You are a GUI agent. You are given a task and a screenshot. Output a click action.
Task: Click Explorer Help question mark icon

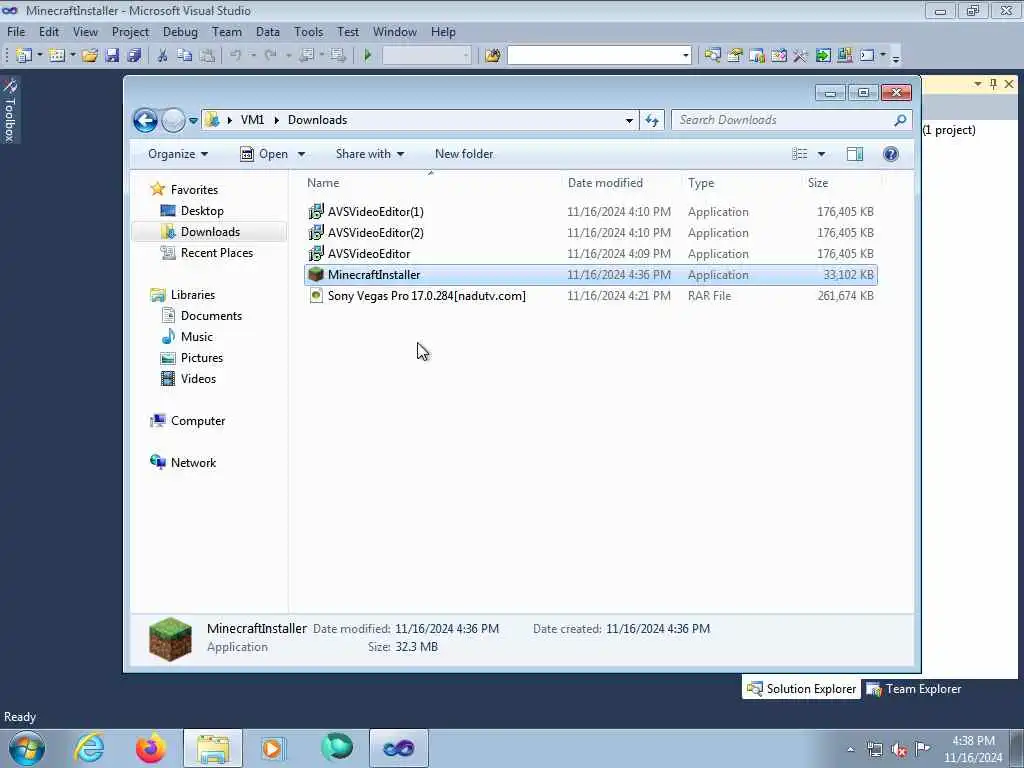click(891, 154)
